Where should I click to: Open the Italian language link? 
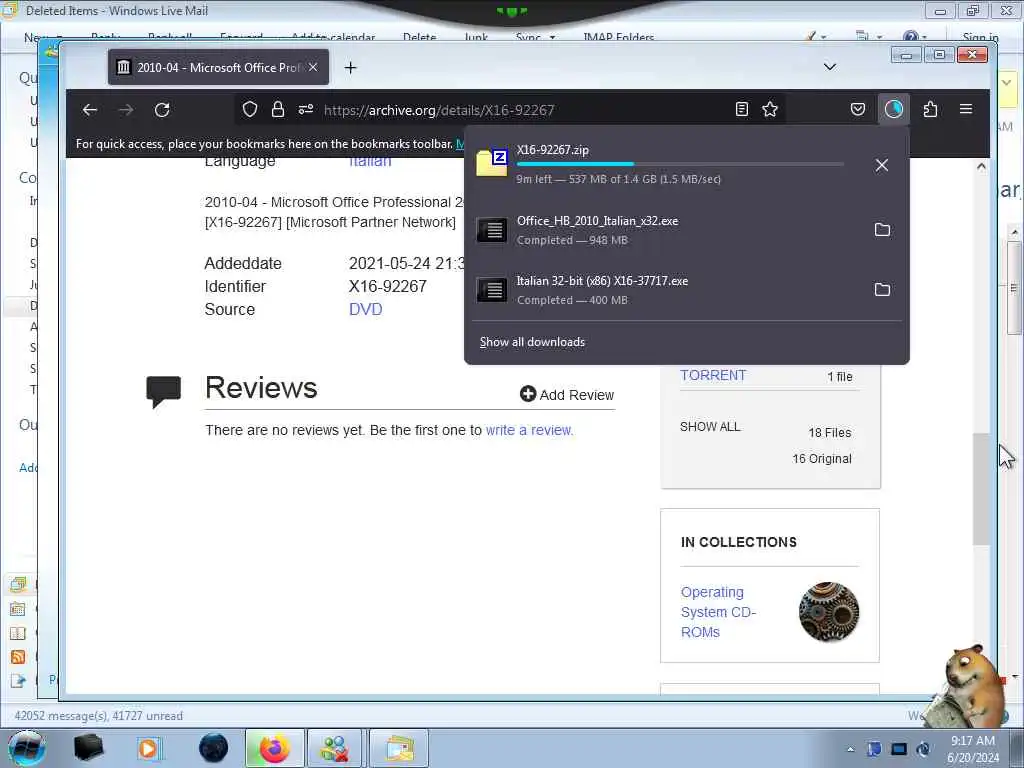(370, 162)
